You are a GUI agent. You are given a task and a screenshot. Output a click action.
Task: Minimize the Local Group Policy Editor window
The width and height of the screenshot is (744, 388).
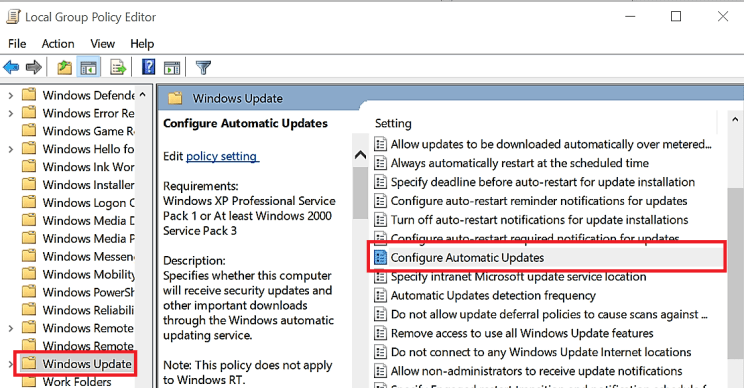pos(630,17)
